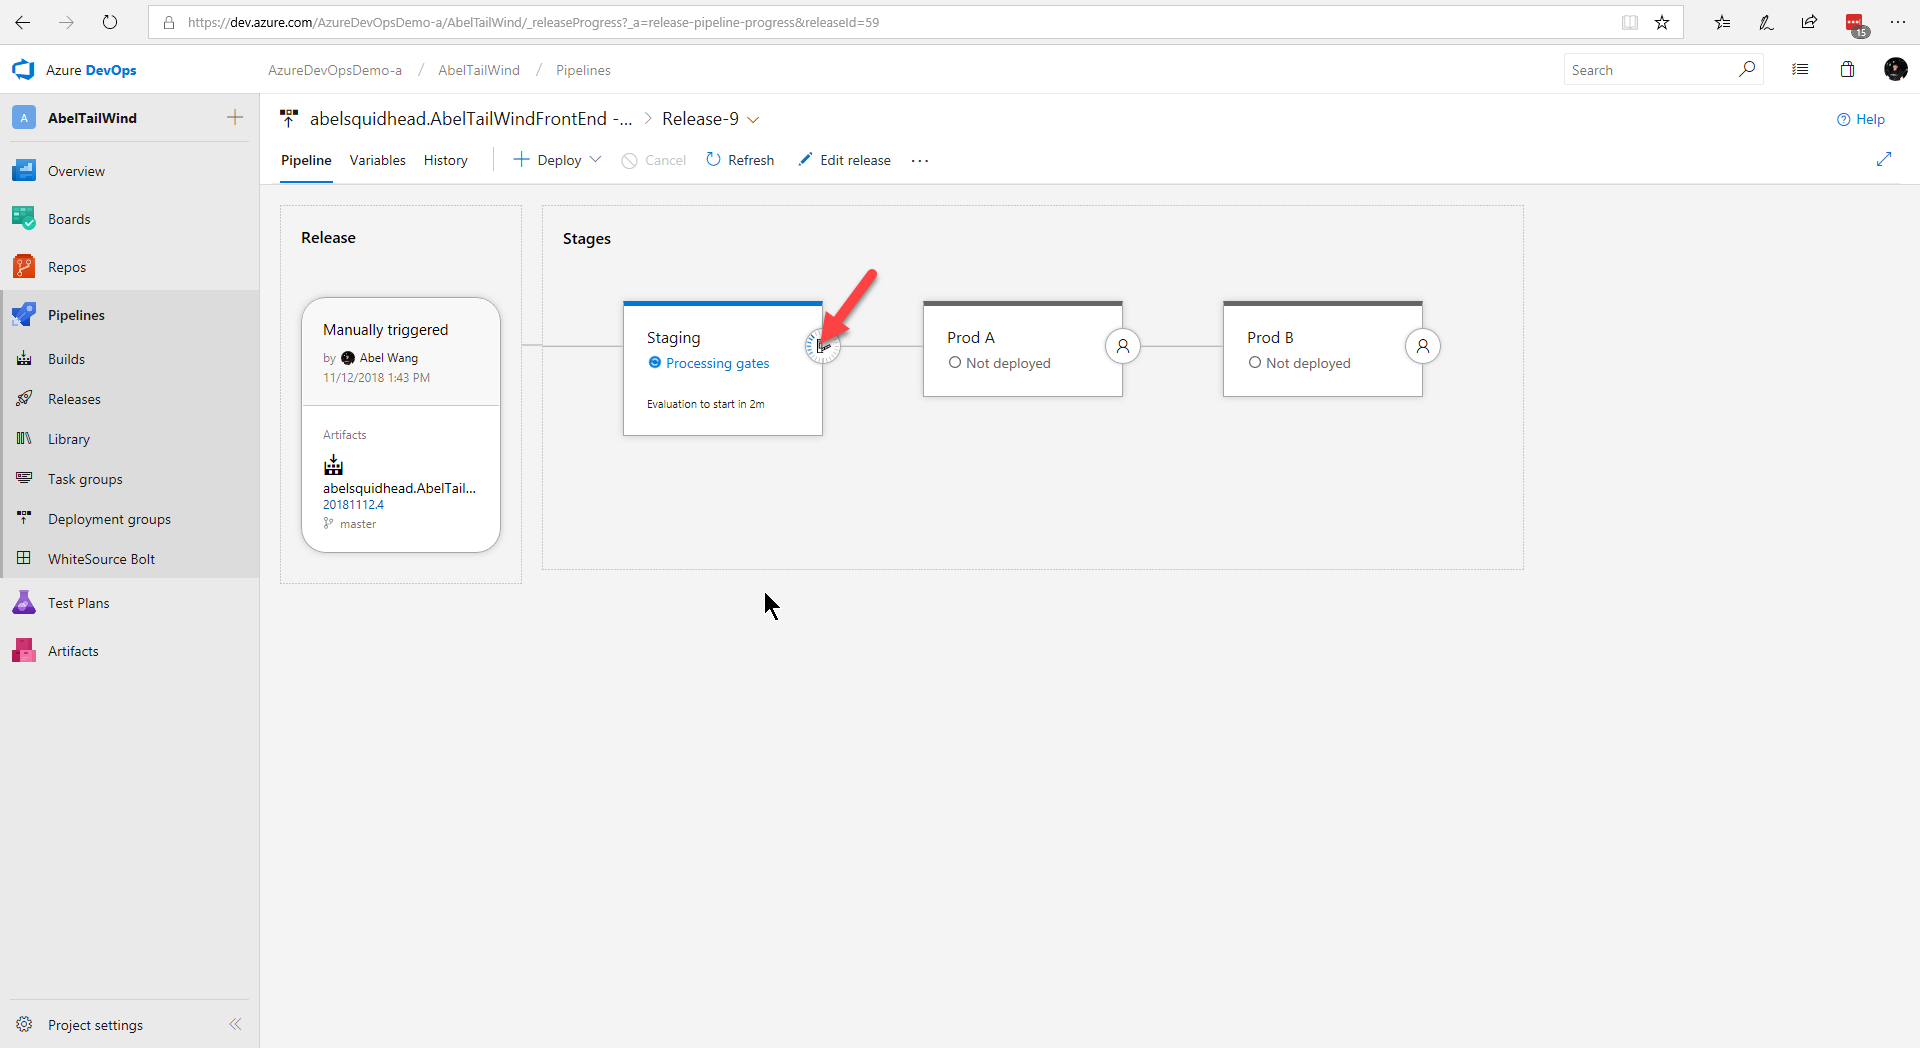
Task: Switch to the Variables tab
Action: tap(377, 160)
